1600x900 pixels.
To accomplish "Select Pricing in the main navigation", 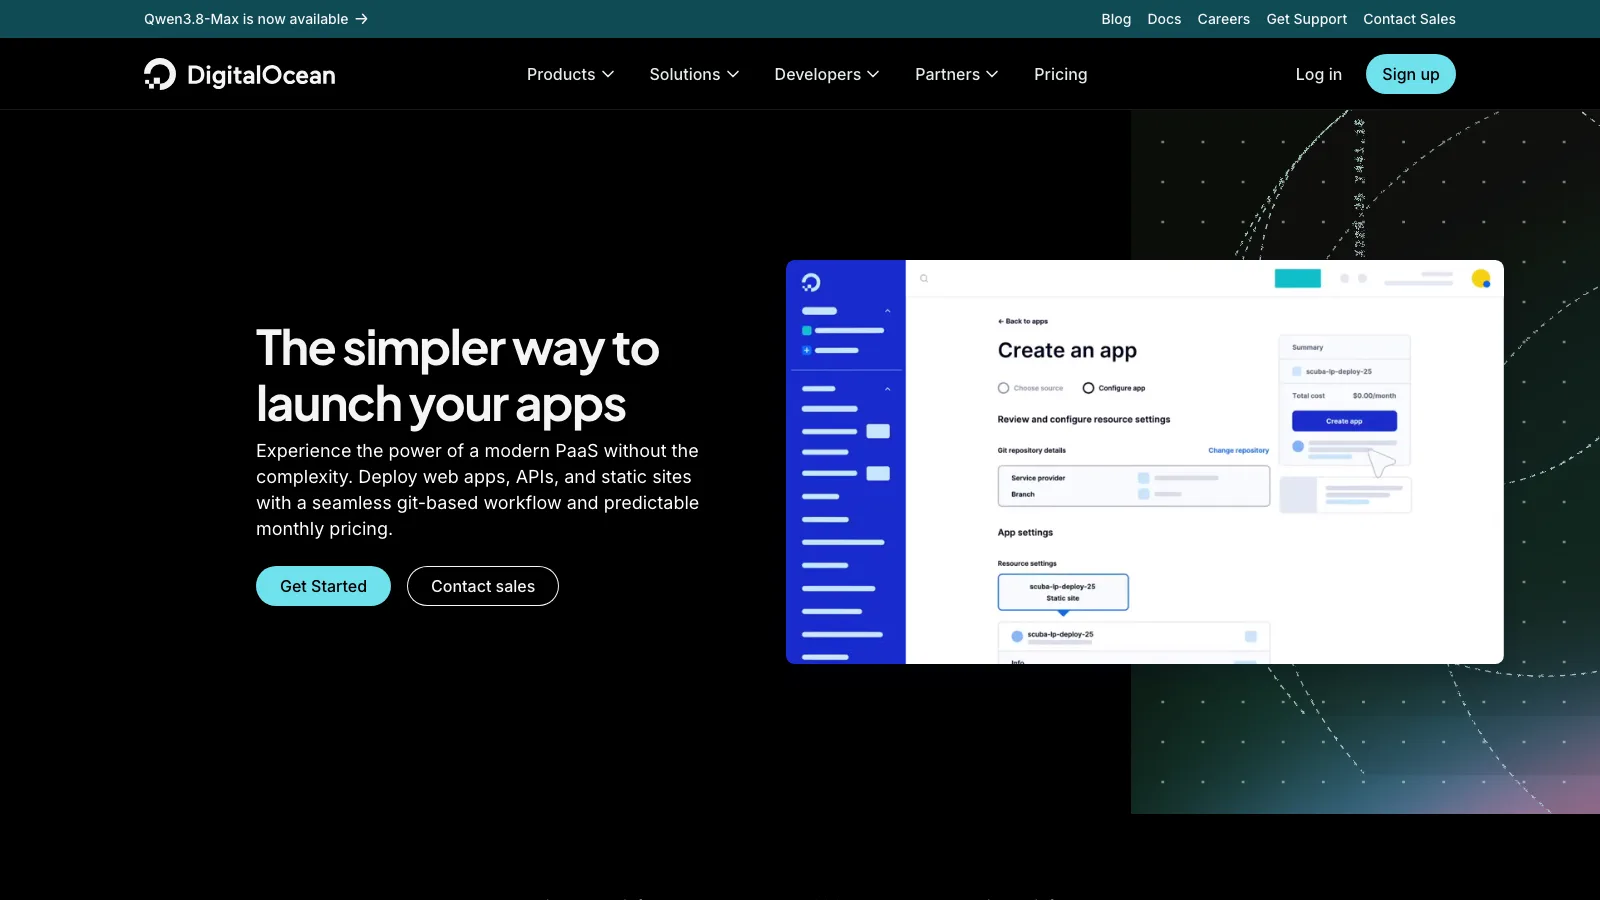I will 1060,74.
